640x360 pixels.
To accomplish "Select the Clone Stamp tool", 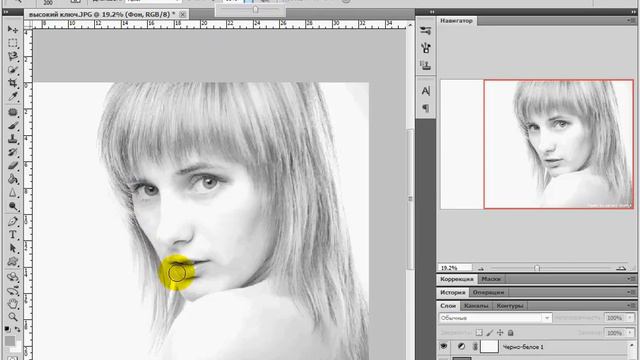I will point(13,139).
